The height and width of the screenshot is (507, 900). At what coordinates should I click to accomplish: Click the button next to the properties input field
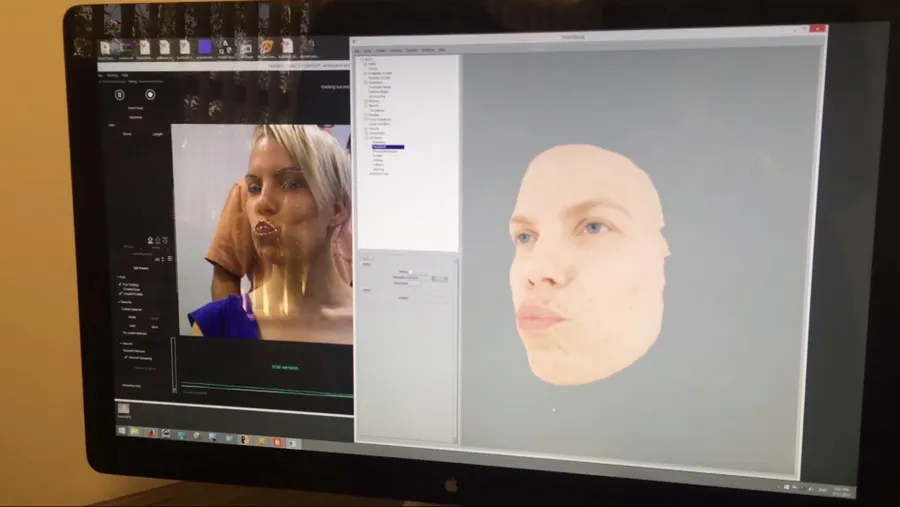pos(439,279)
